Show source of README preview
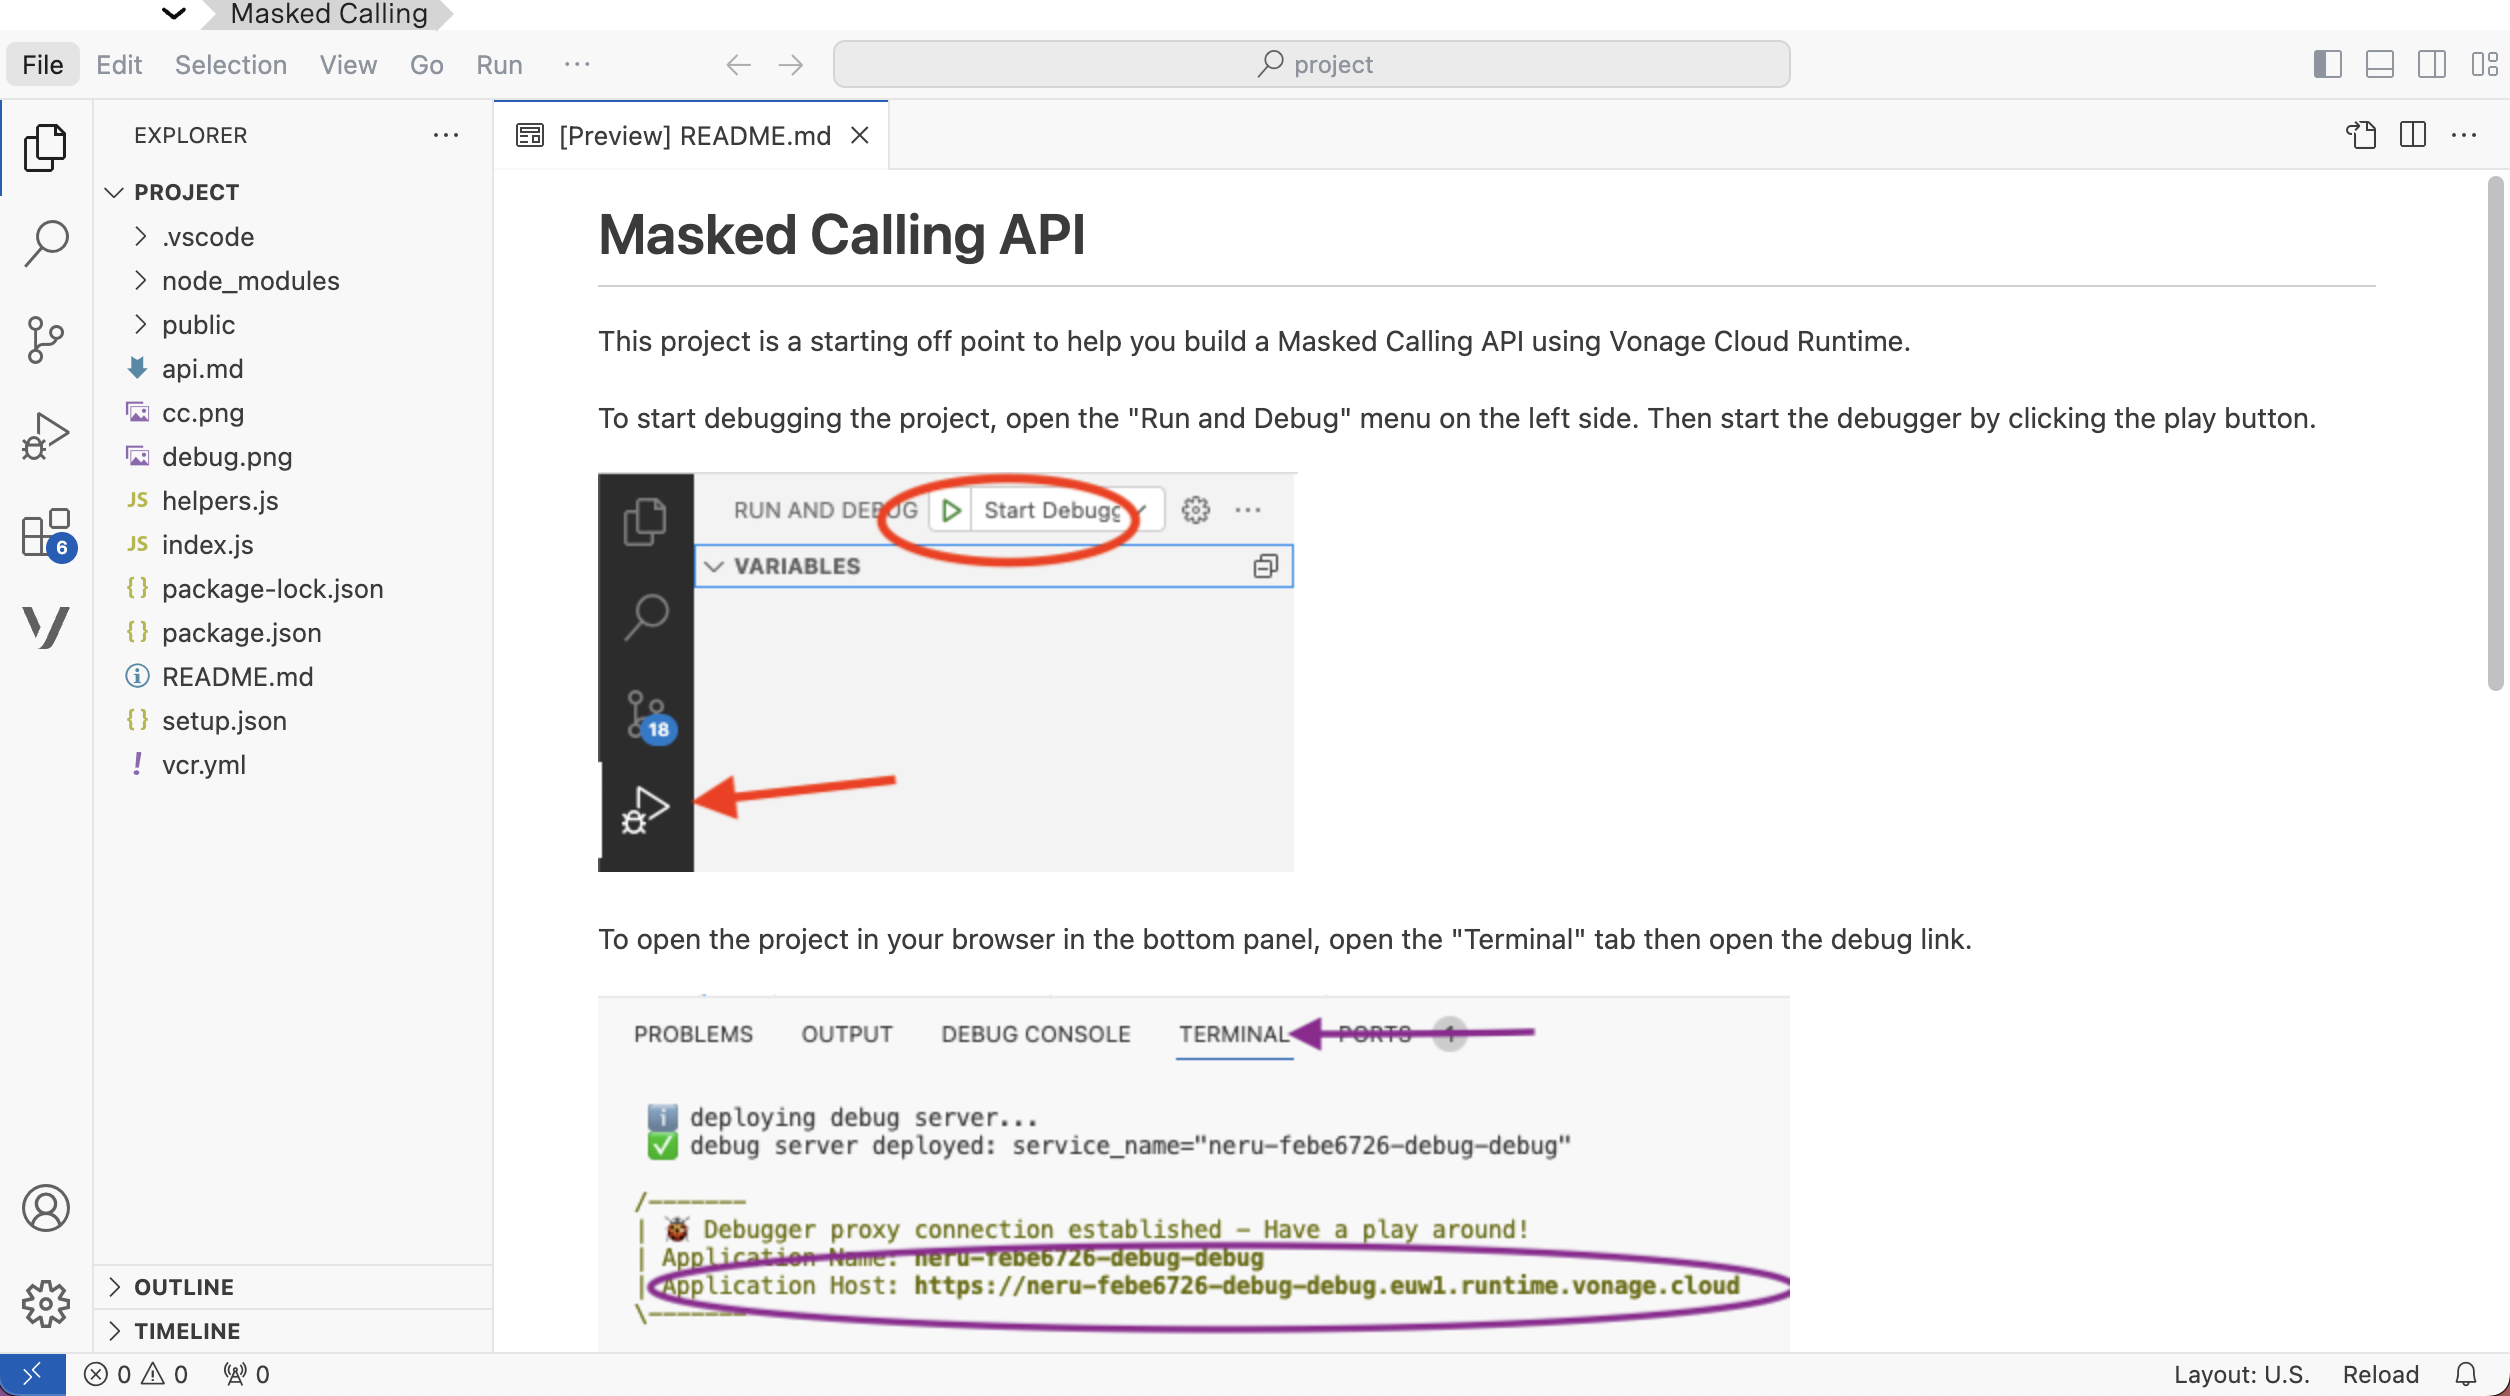The width and height of the screenshot is (2510, 1396). (x=2361, y=135)
